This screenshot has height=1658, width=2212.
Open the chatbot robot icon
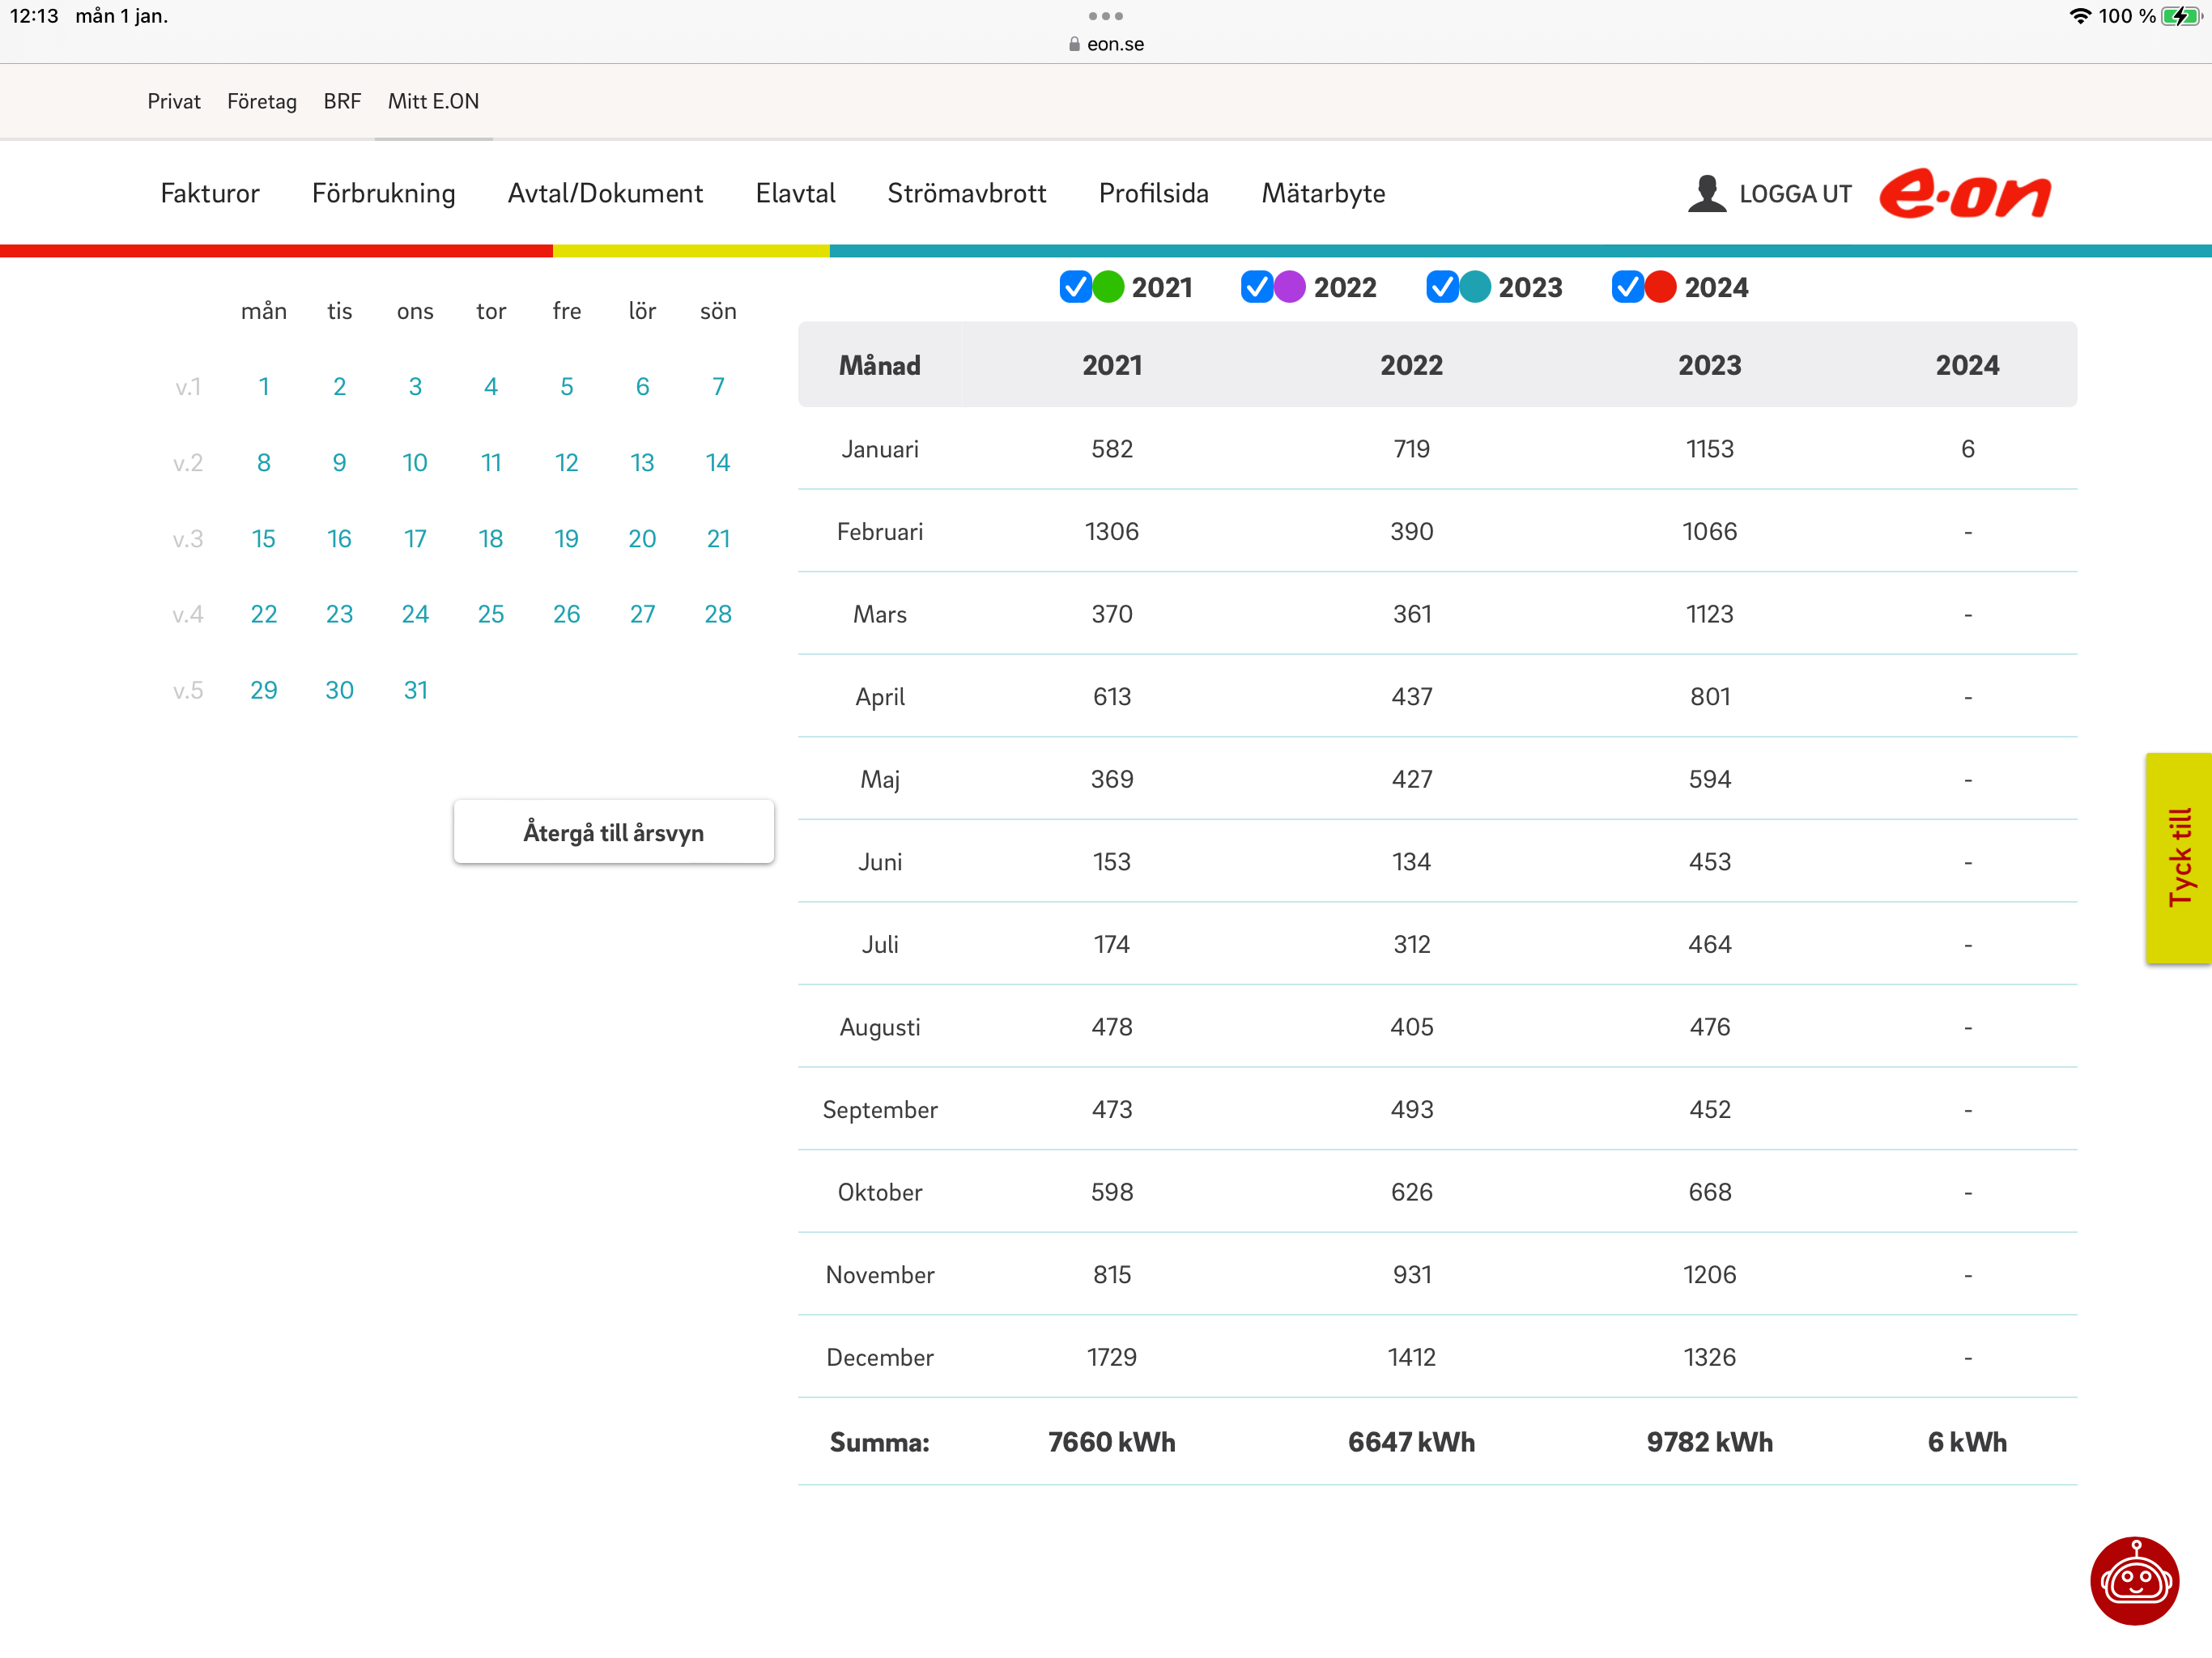pos(2134,1580)
